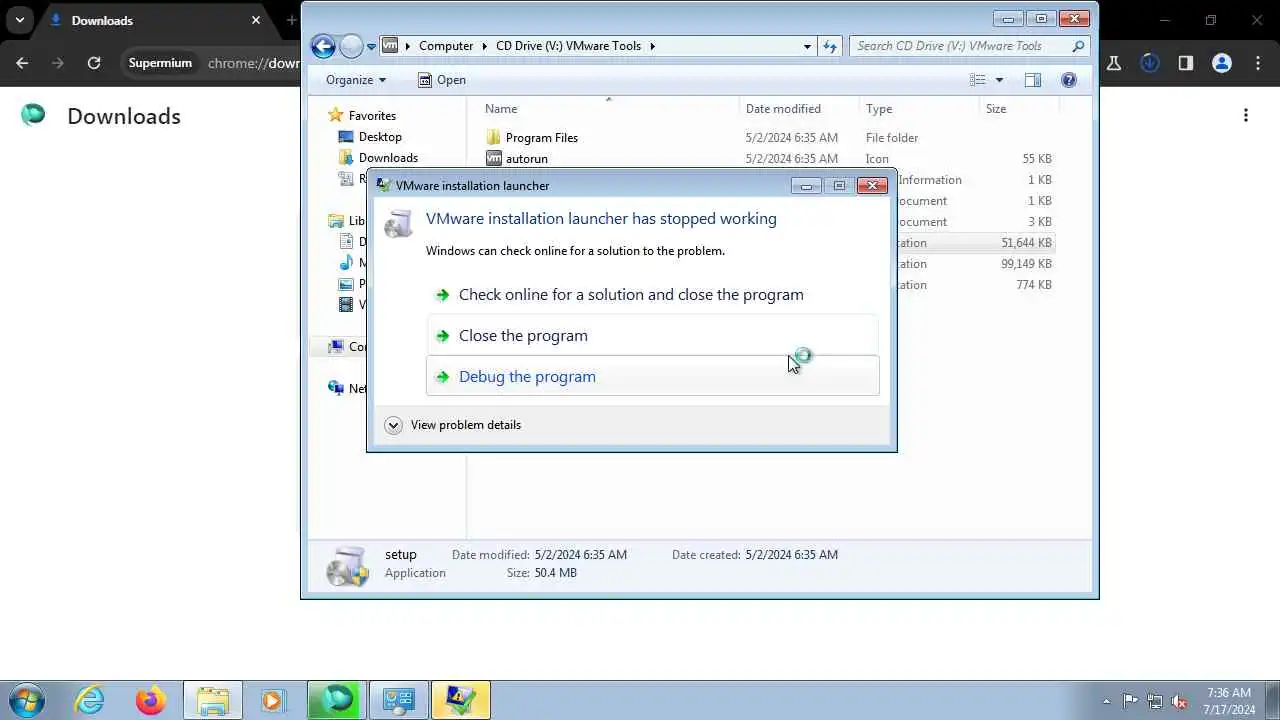Click the 51,644 KB size cell

pos(1026,243)
